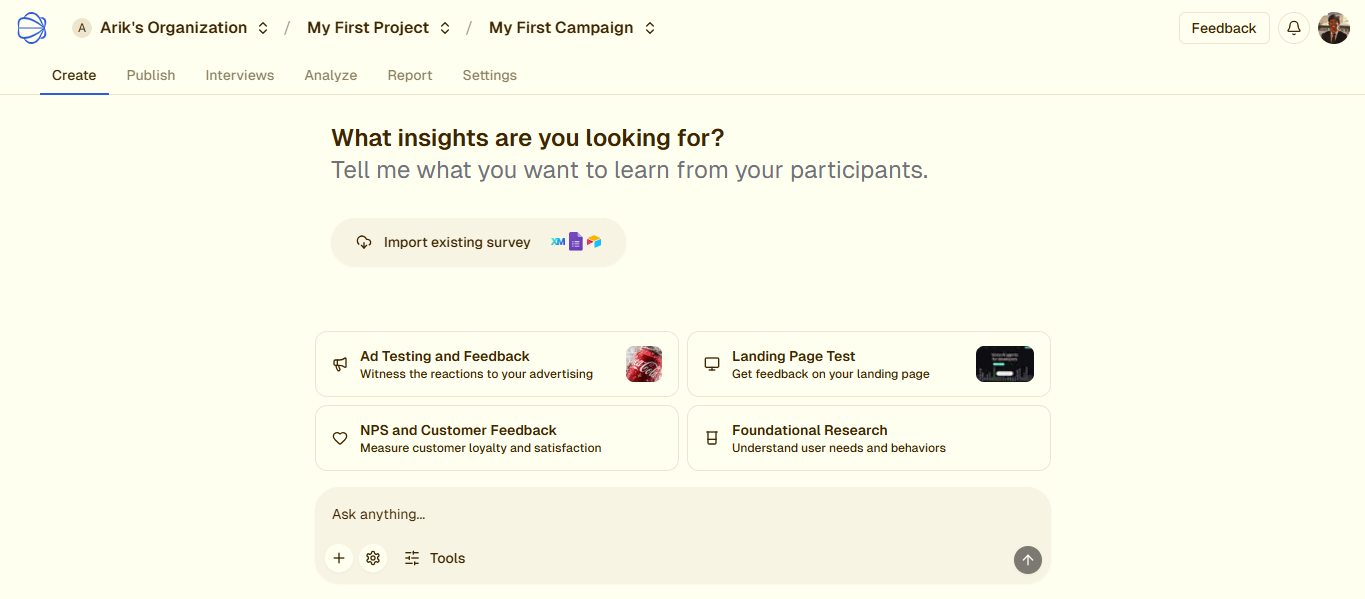Go to the Analyze tab

click(331, 75)
